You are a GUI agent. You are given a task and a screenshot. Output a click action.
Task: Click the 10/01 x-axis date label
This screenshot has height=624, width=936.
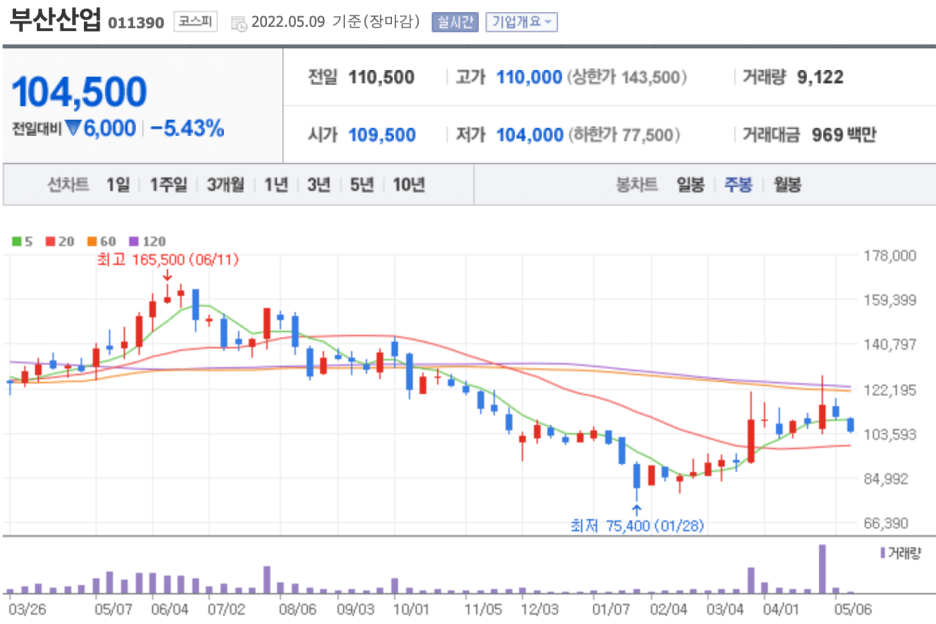(411, 609)
